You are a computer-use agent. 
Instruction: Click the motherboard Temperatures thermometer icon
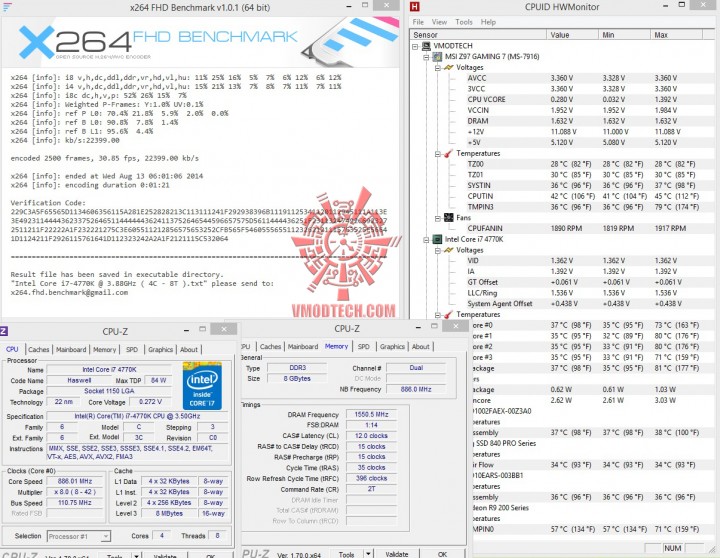point(449,153)
